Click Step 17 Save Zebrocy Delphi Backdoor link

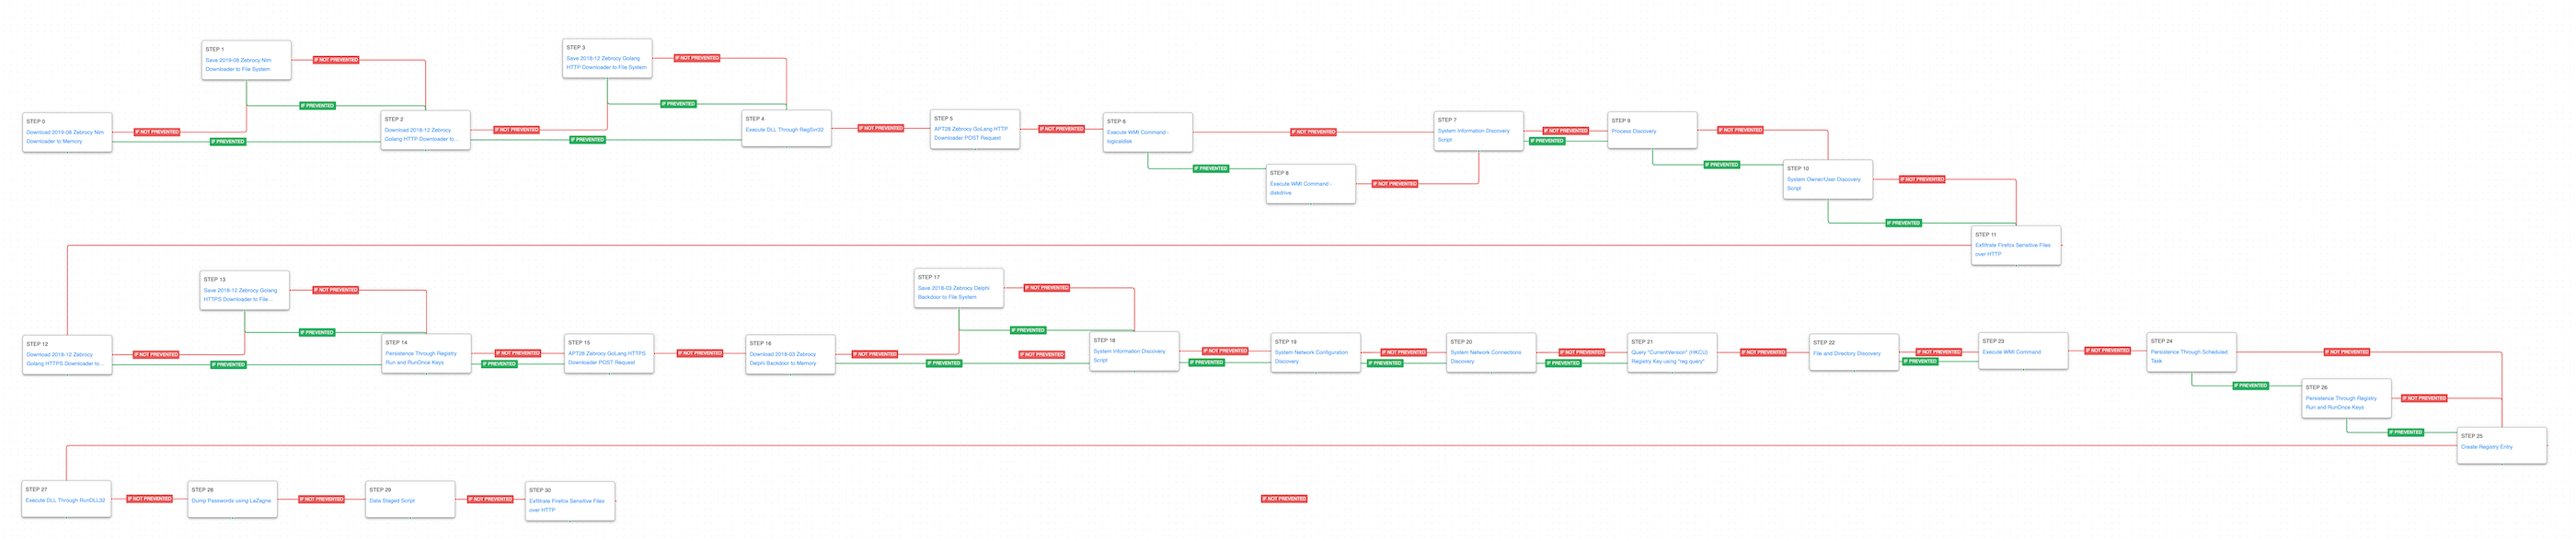(953, 288)
